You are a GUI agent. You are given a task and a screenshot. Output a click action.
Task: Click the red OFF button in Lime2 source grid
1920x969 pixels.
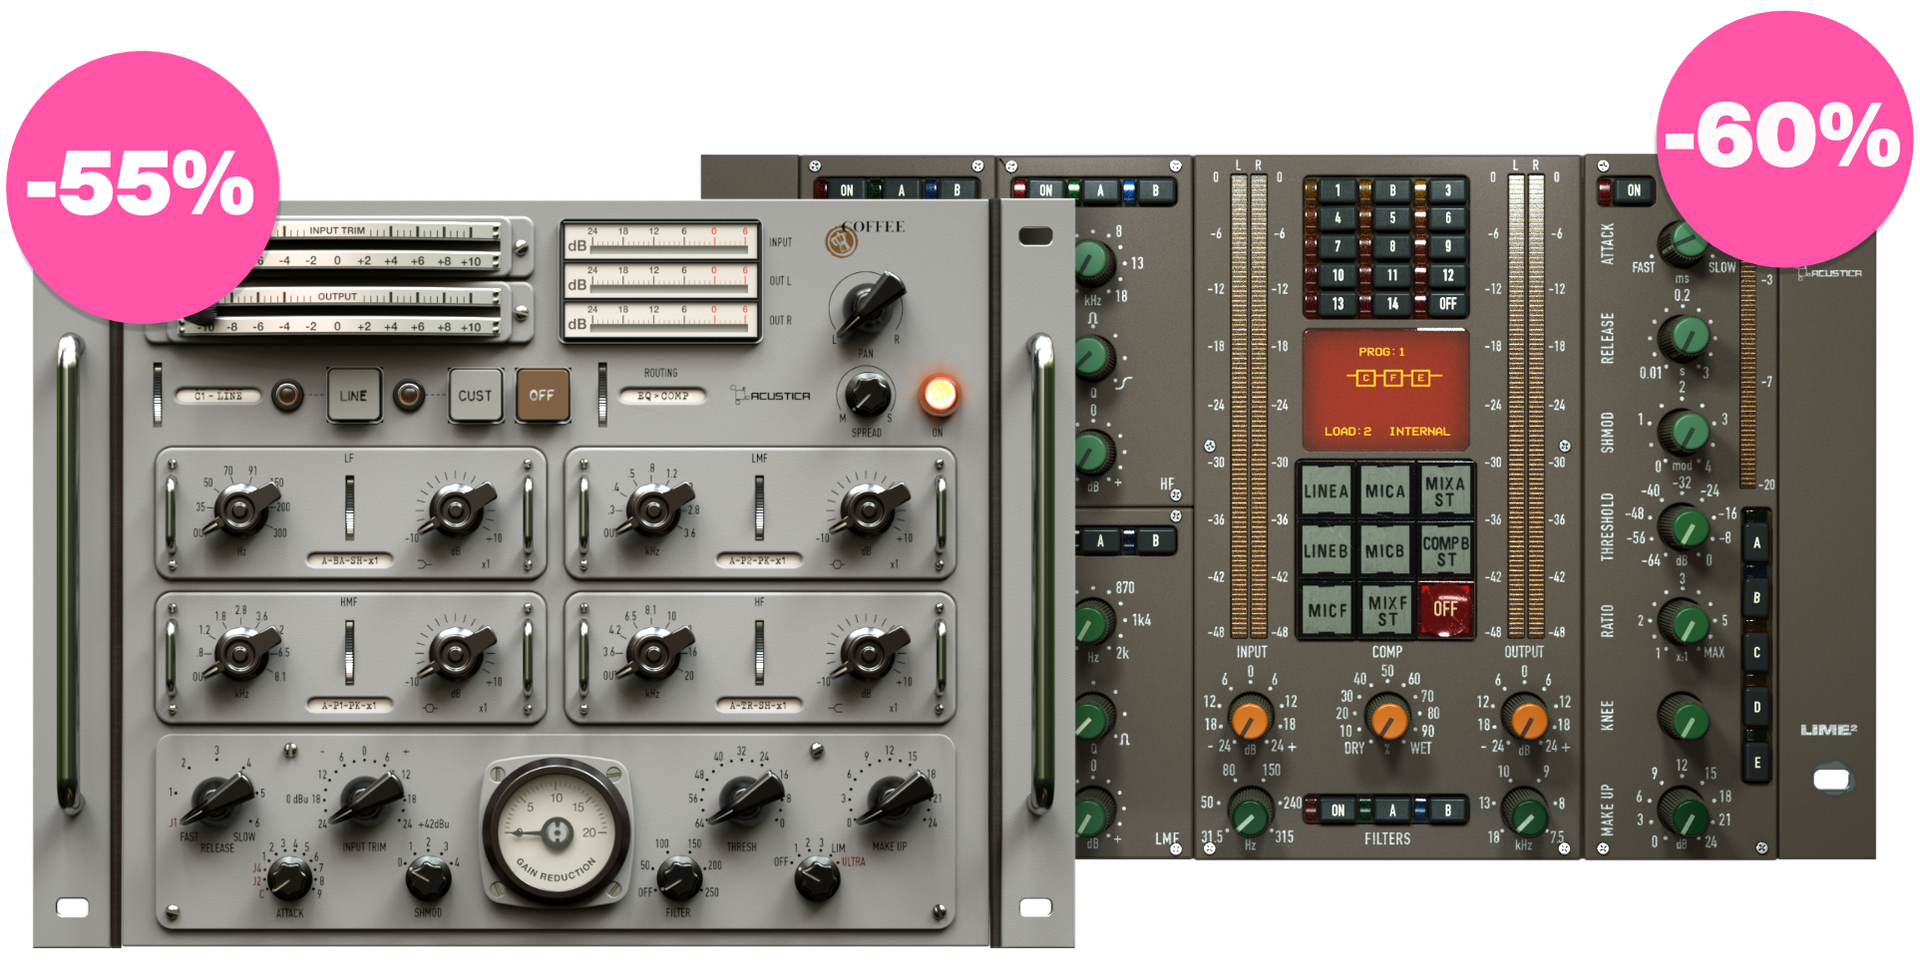(1444, 609)
